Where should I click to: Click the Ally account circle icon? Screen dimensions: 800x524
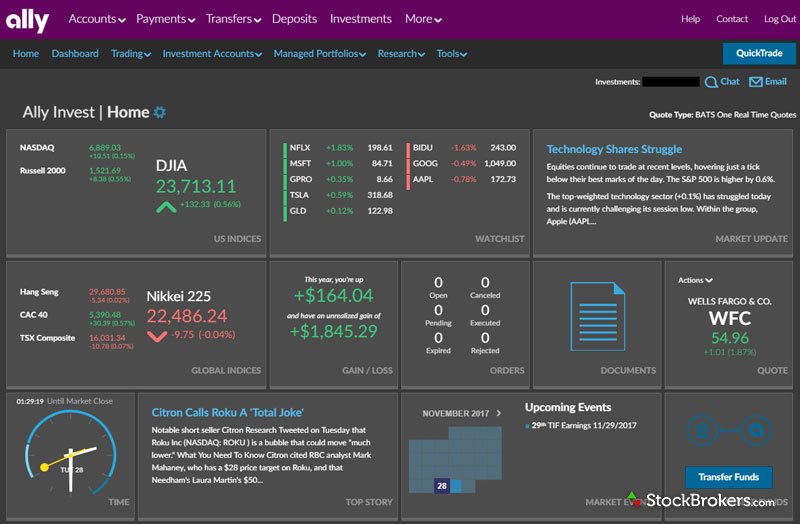point(756,431)
